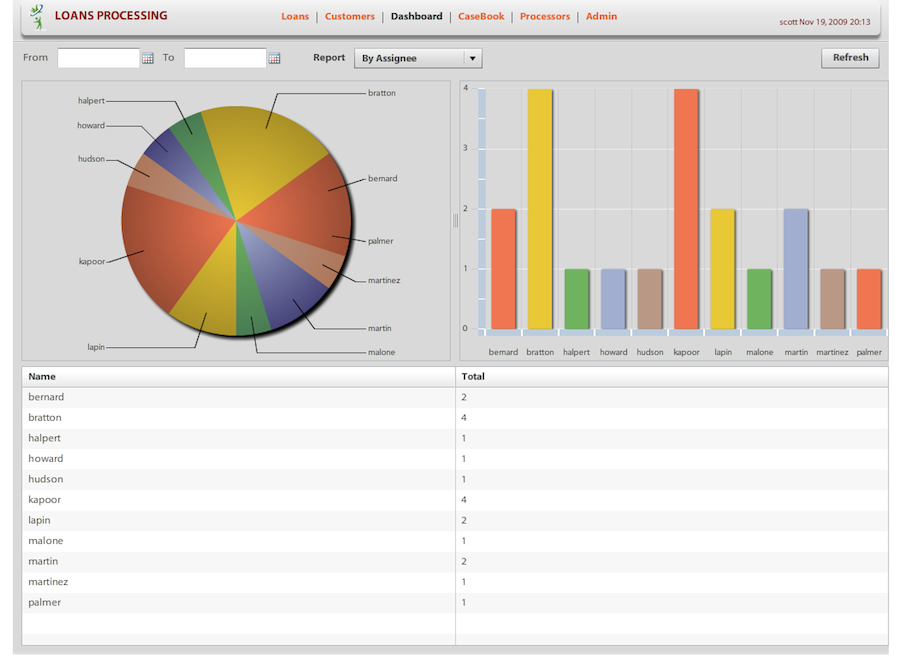Screen dimensions: 900x663
Task: Select the bratton row in table
Action: click(455, 418)
